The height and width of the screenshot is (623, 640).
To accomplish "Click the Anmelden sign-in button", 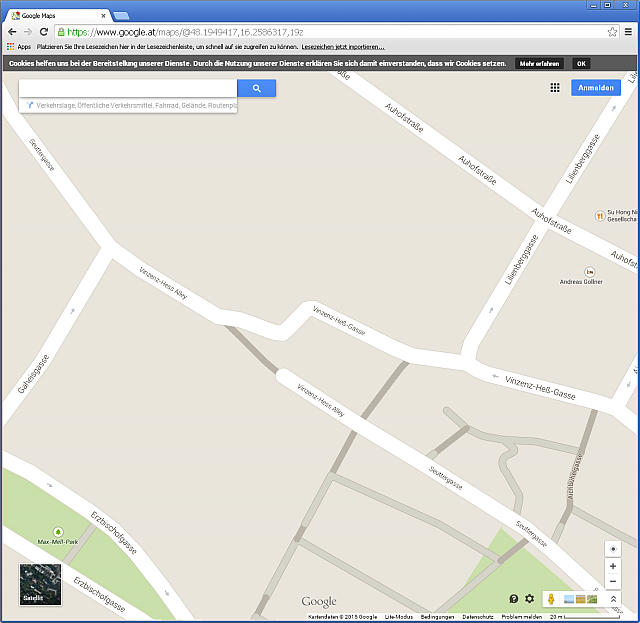I will pos(596,88).
